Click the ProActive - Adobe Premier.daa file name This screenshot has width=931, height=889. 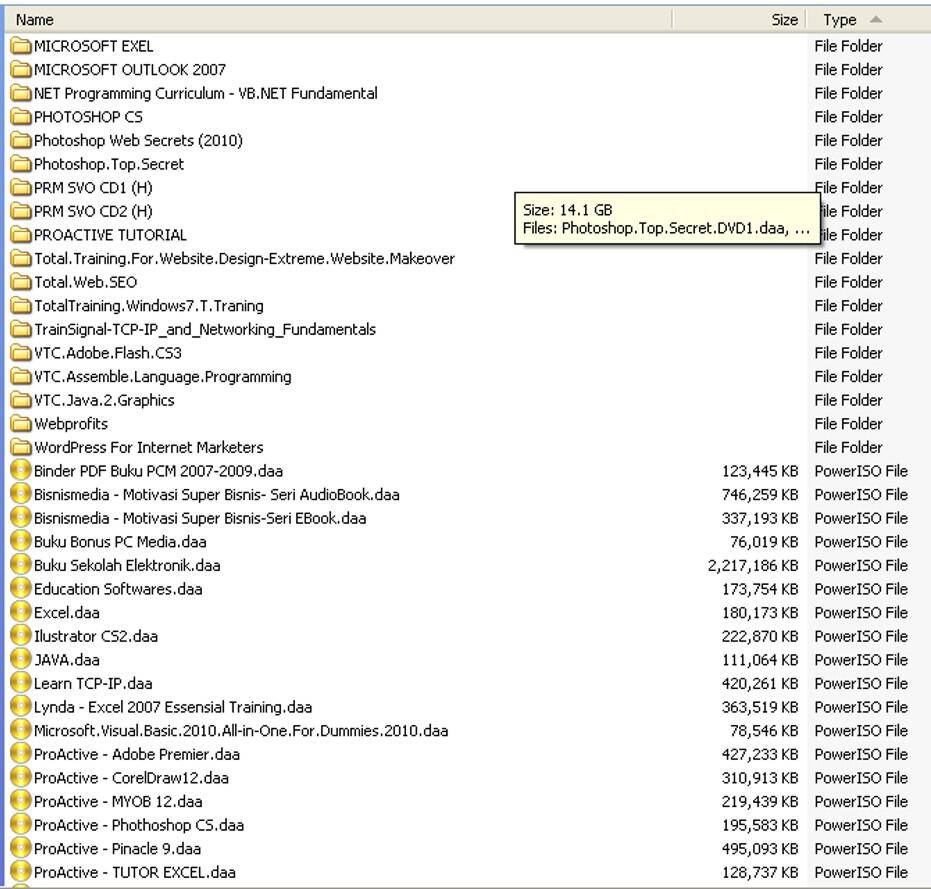(x=137, y=754)
